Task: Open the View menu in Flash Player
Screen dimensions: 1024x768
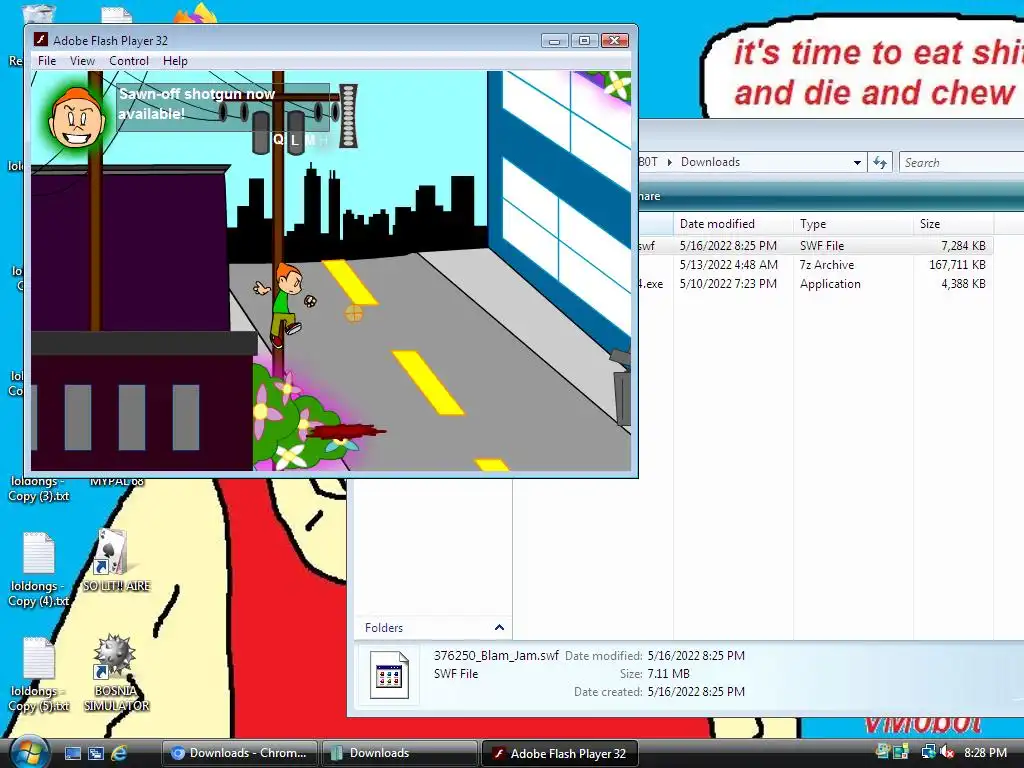Action: (82, 61)
